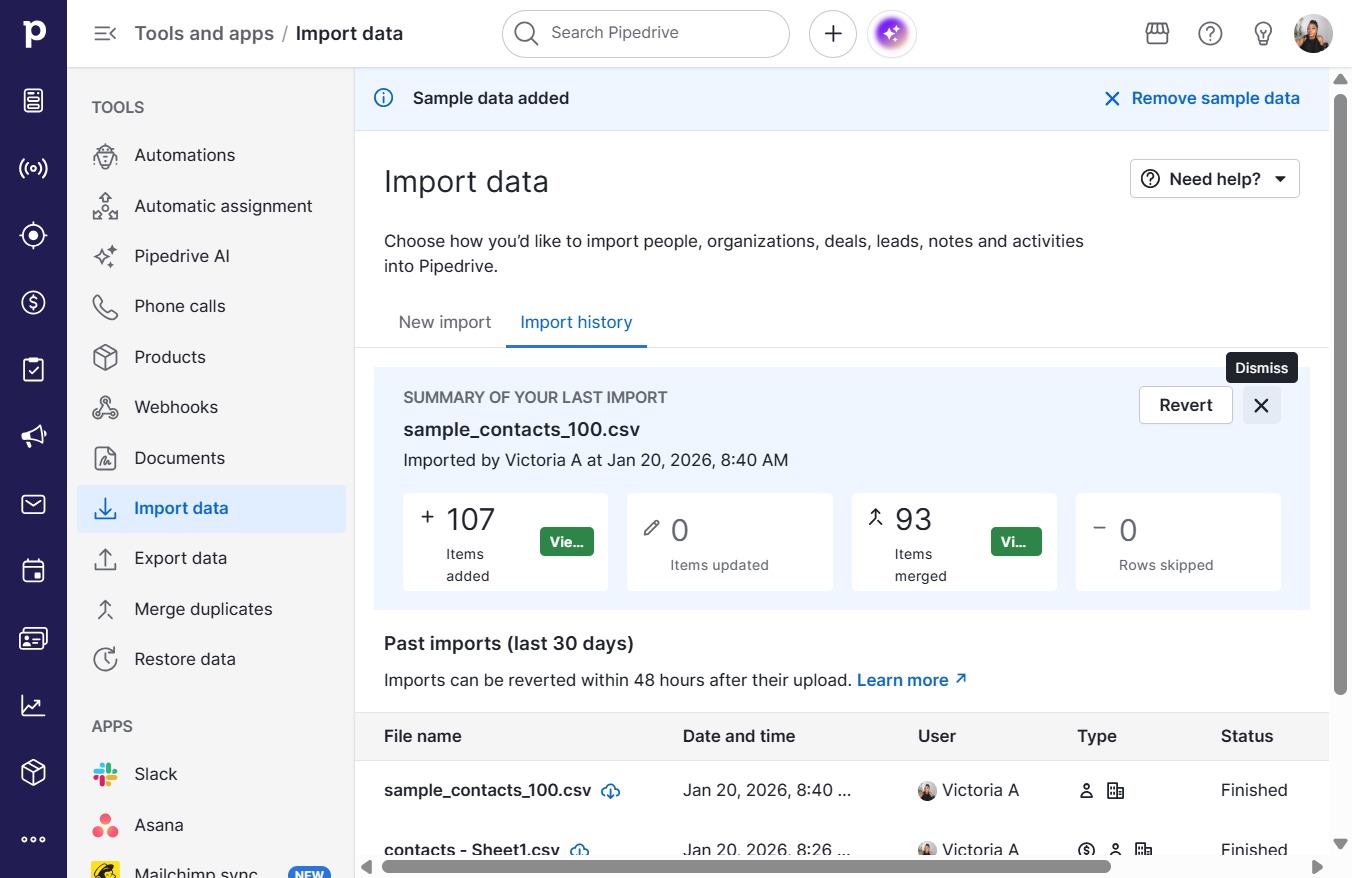Select Import data in the Tools list

[x=211, y=508]
